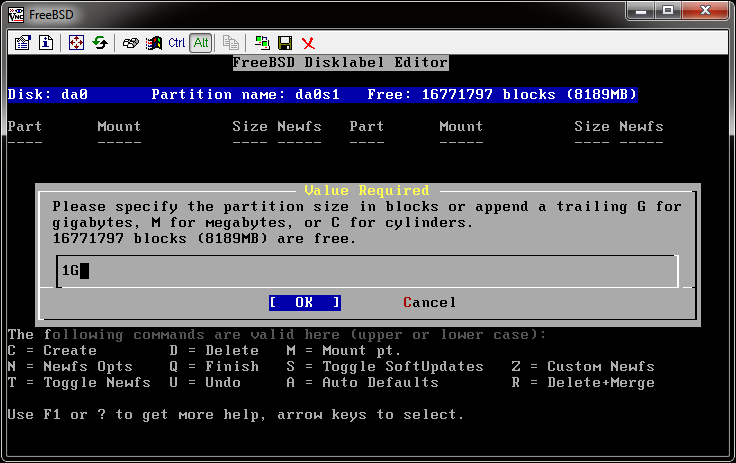Image resolution: width=736 pixels, height=463 pixels.
Task: Switch to full-screen mode
Action: 76,43
